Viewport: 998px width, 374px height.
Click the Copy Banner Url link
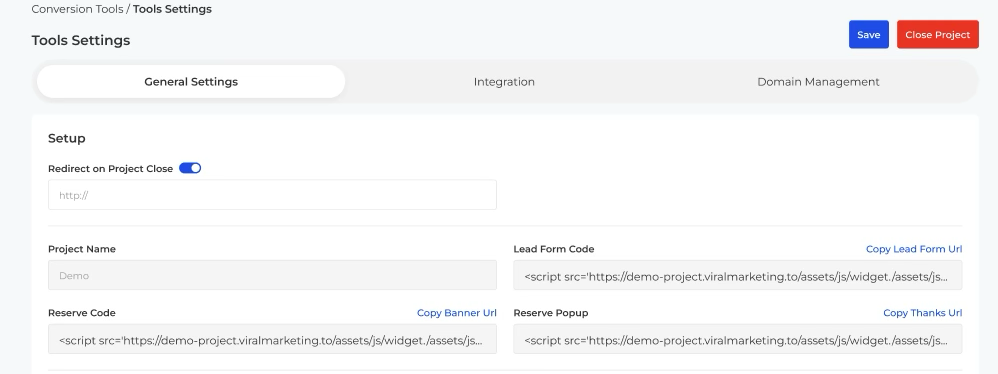(x=456, y=313)
